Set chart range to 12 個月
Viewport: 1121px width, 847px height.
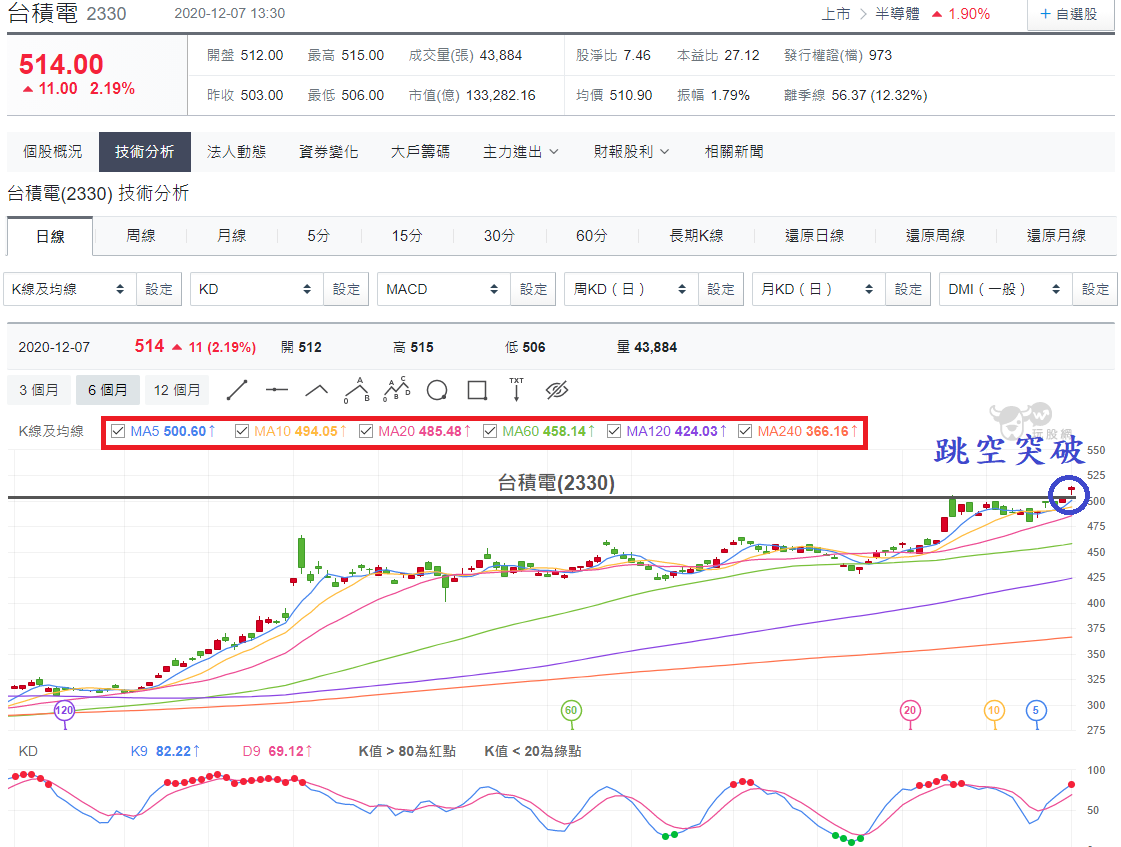[177, 390]
